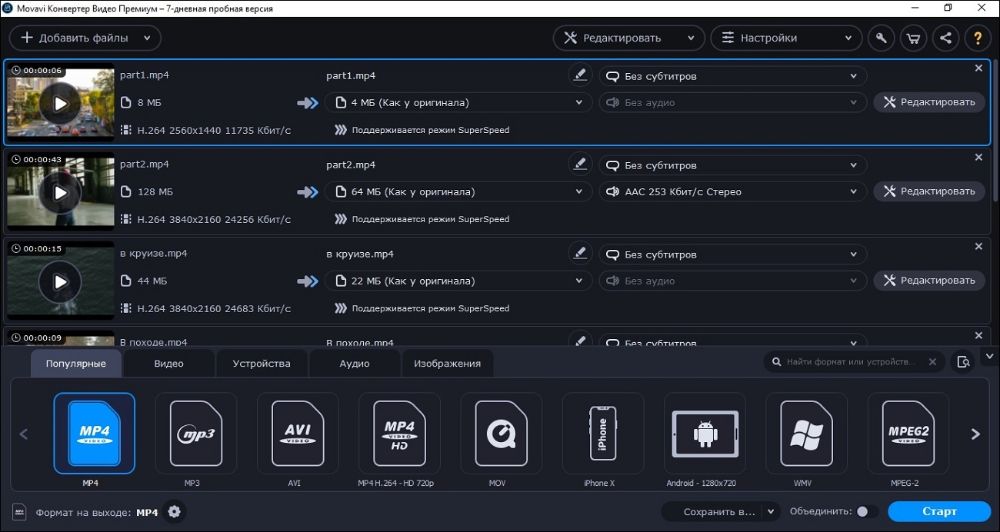
Task: Click Редактировать button for в круизе.mp4
Action: tap(929, 281)
